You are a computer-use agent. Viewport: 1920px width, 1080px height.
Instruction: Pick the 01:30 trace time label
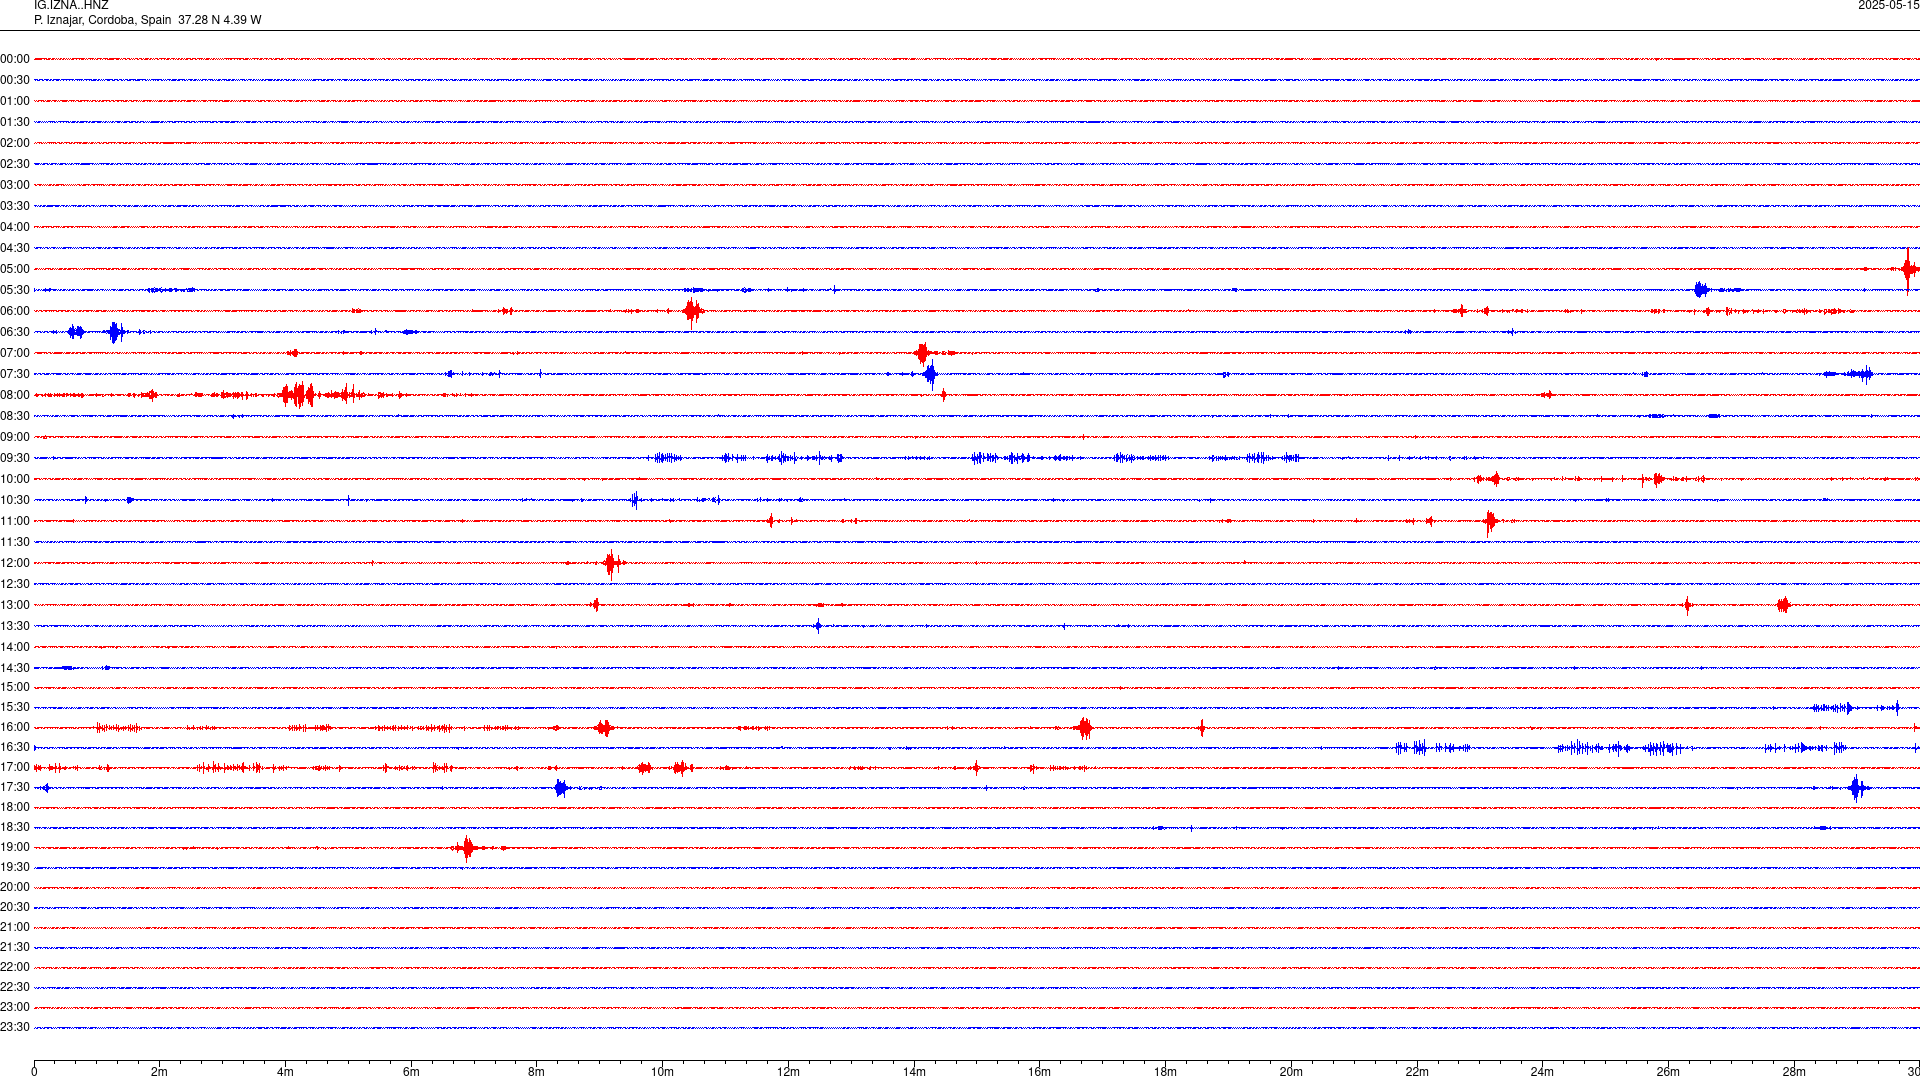pos(15,122)
